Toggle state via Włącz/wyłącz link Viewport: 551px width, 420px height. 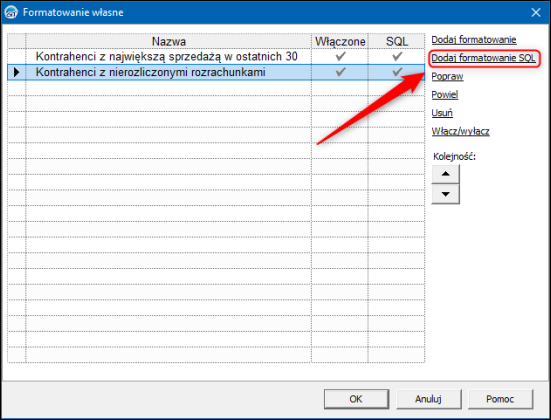pos(460,131)
